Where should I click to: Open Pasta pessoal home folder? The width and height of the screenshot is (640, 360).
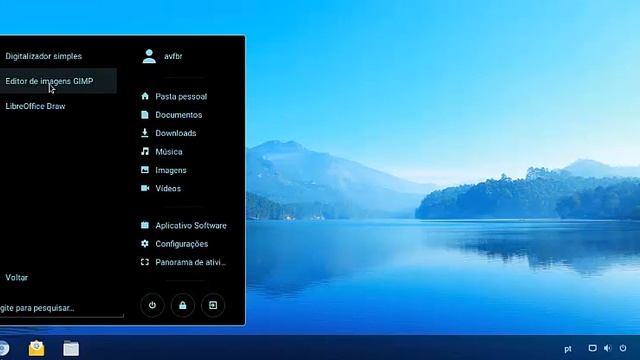181,97
